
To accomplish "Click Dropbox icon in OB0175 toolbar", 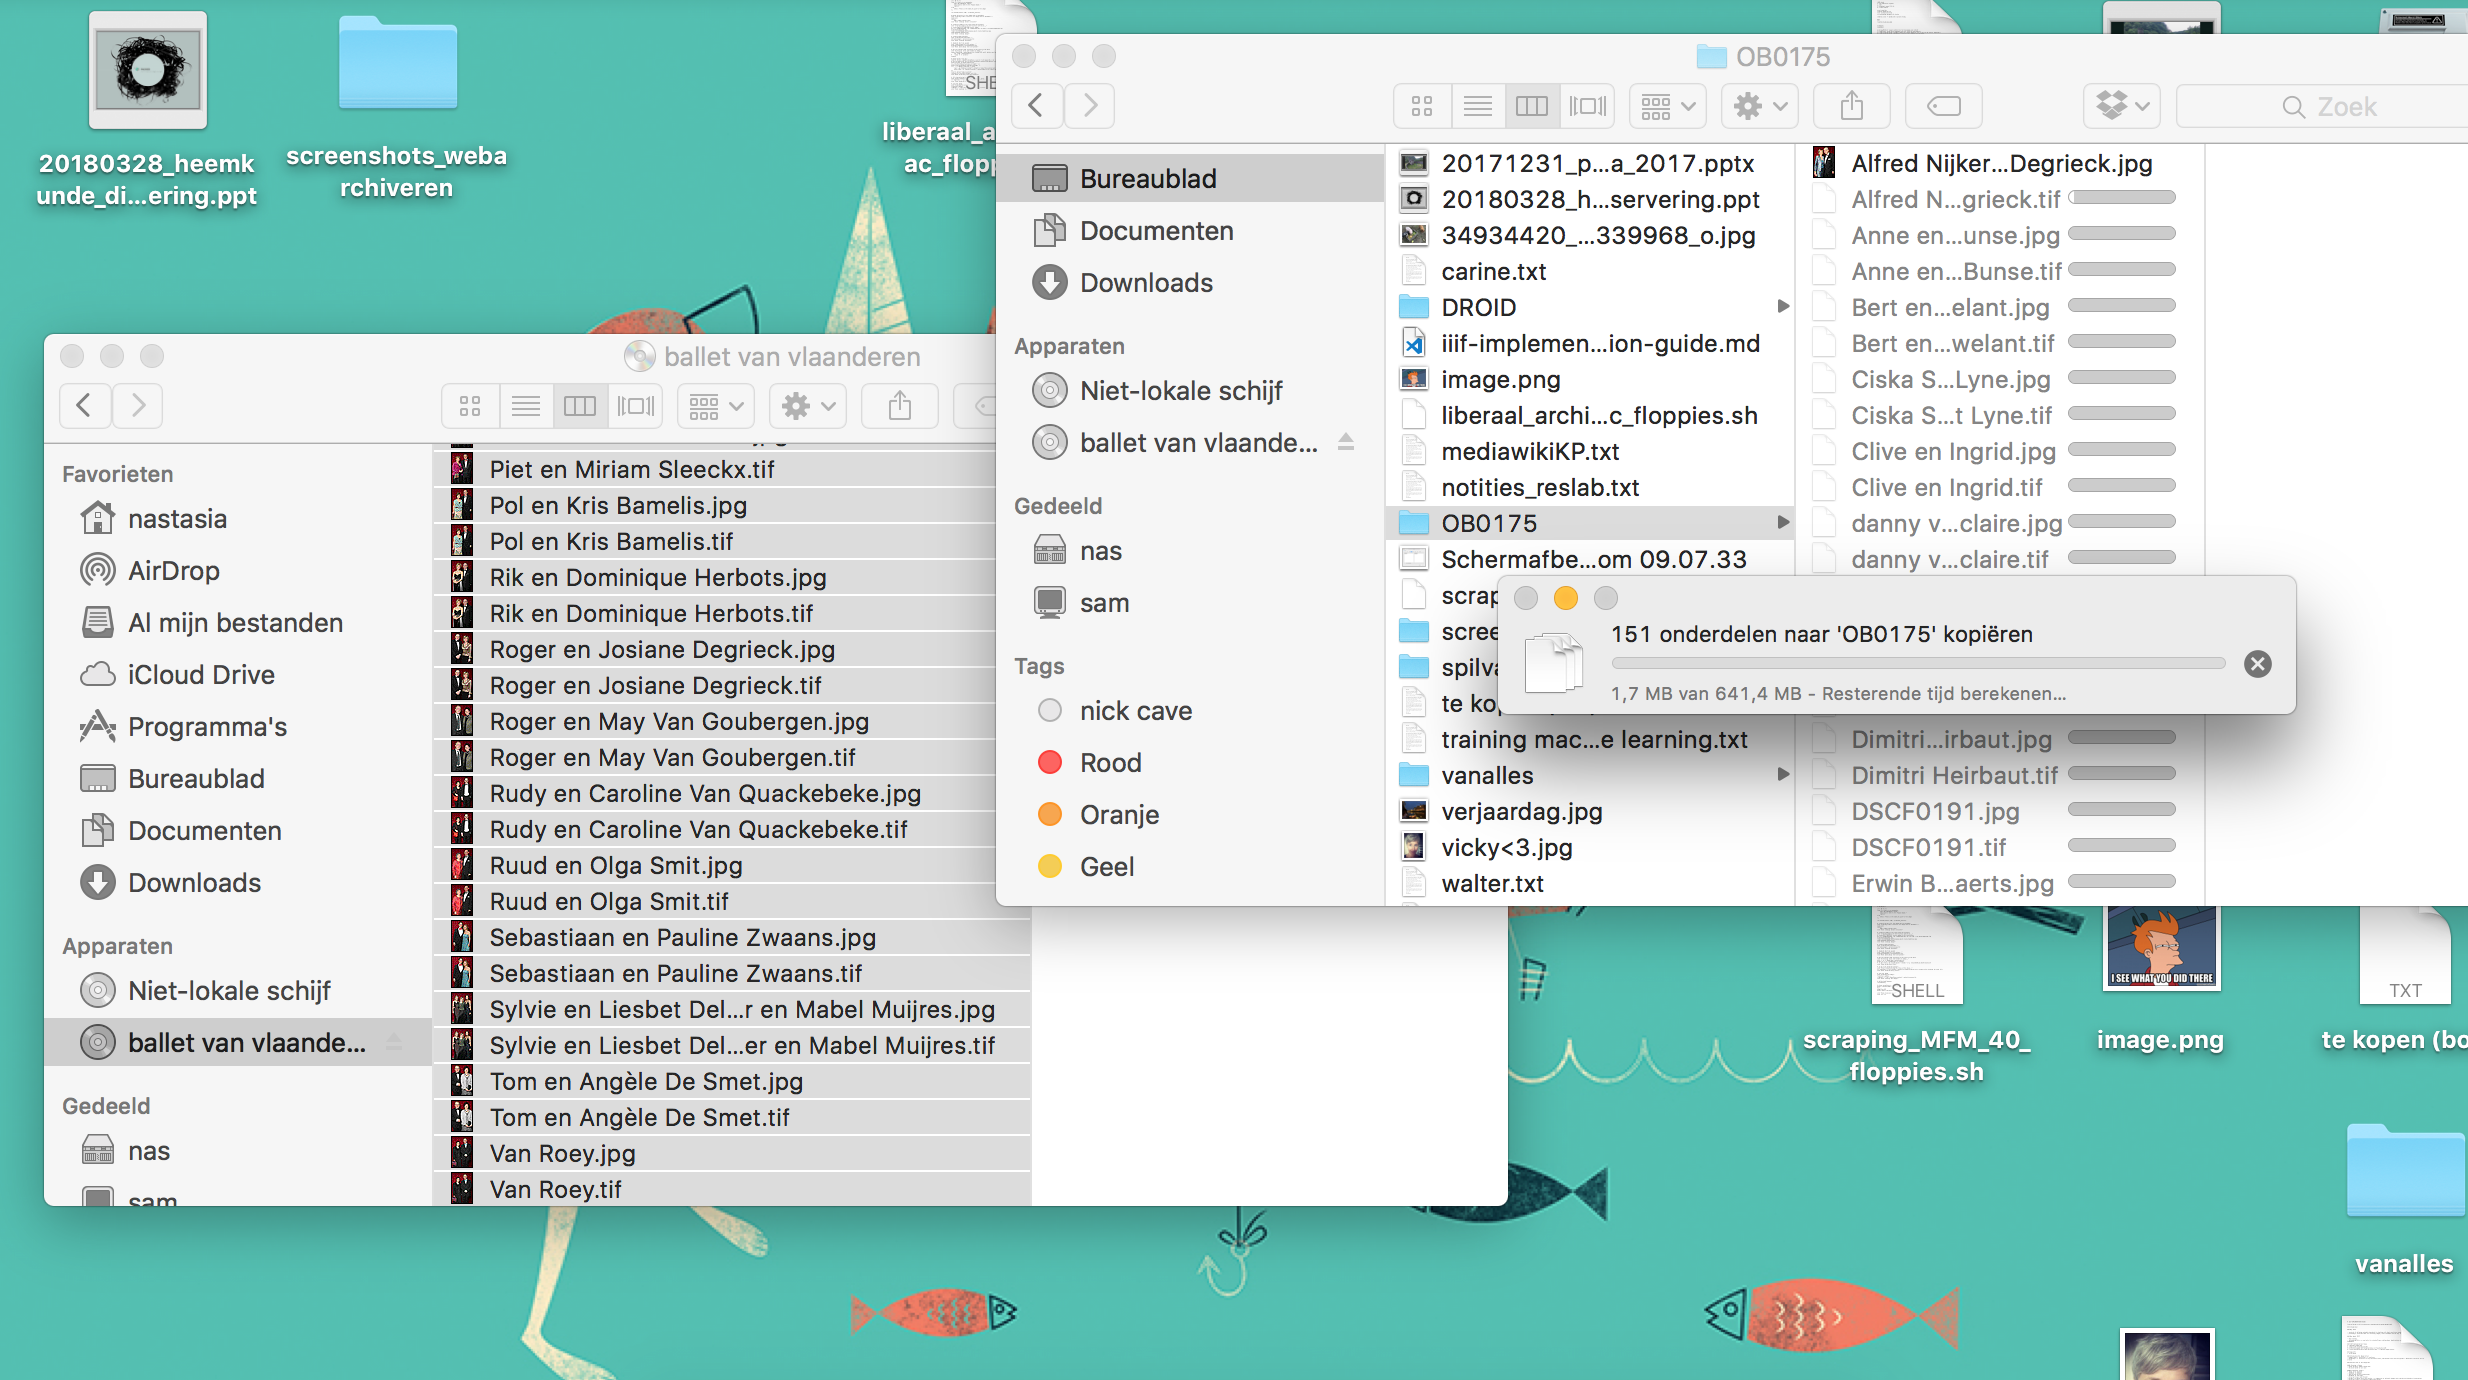I will coord(2121,106).
